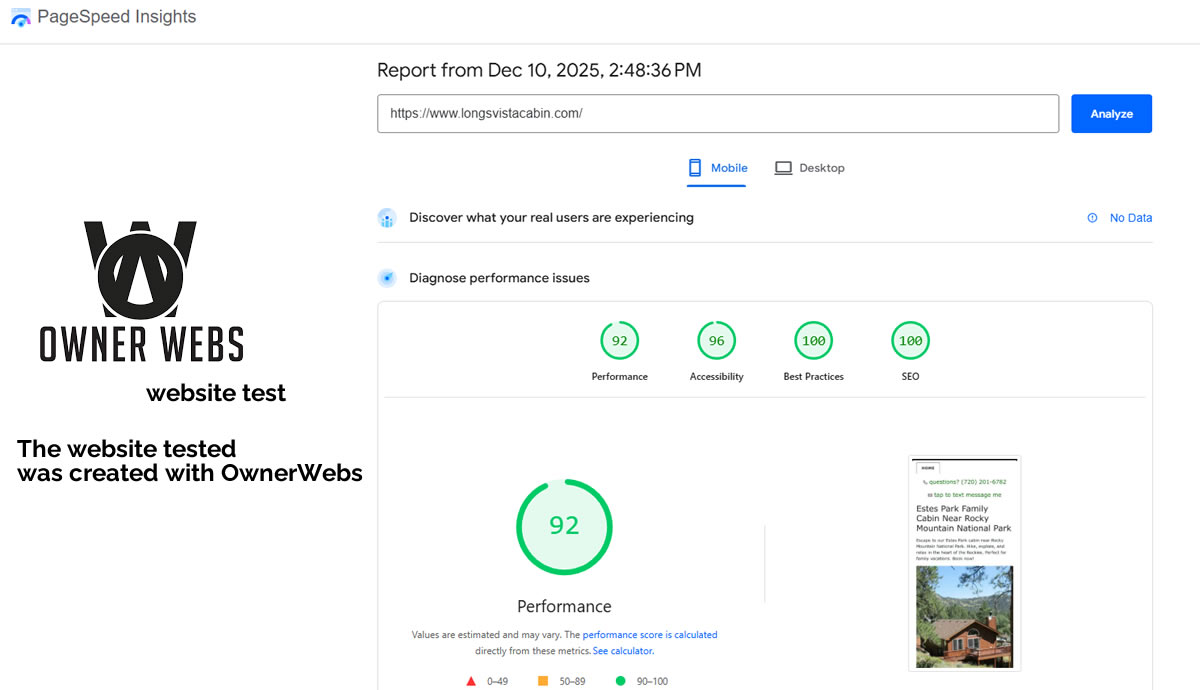Image resolution: width=1200 pixels, height=690 pixels.
Task: Click the No Data info icon
Action: point(1092,218)
